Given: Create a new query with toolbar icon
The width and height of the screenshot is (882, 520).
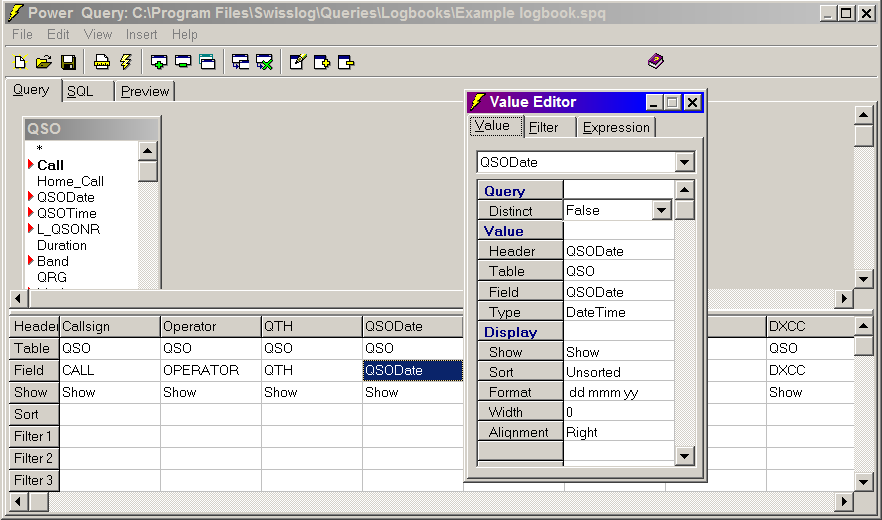Looking at the screenshot, I should [x=20, y=62].
